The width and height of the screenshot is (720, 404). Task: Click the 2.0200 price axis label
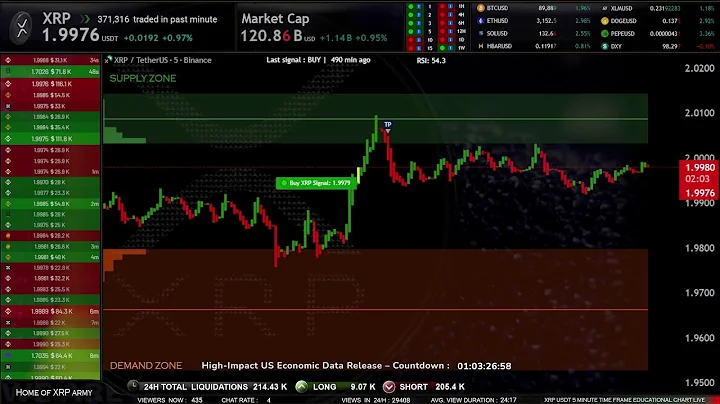point(699,68)
